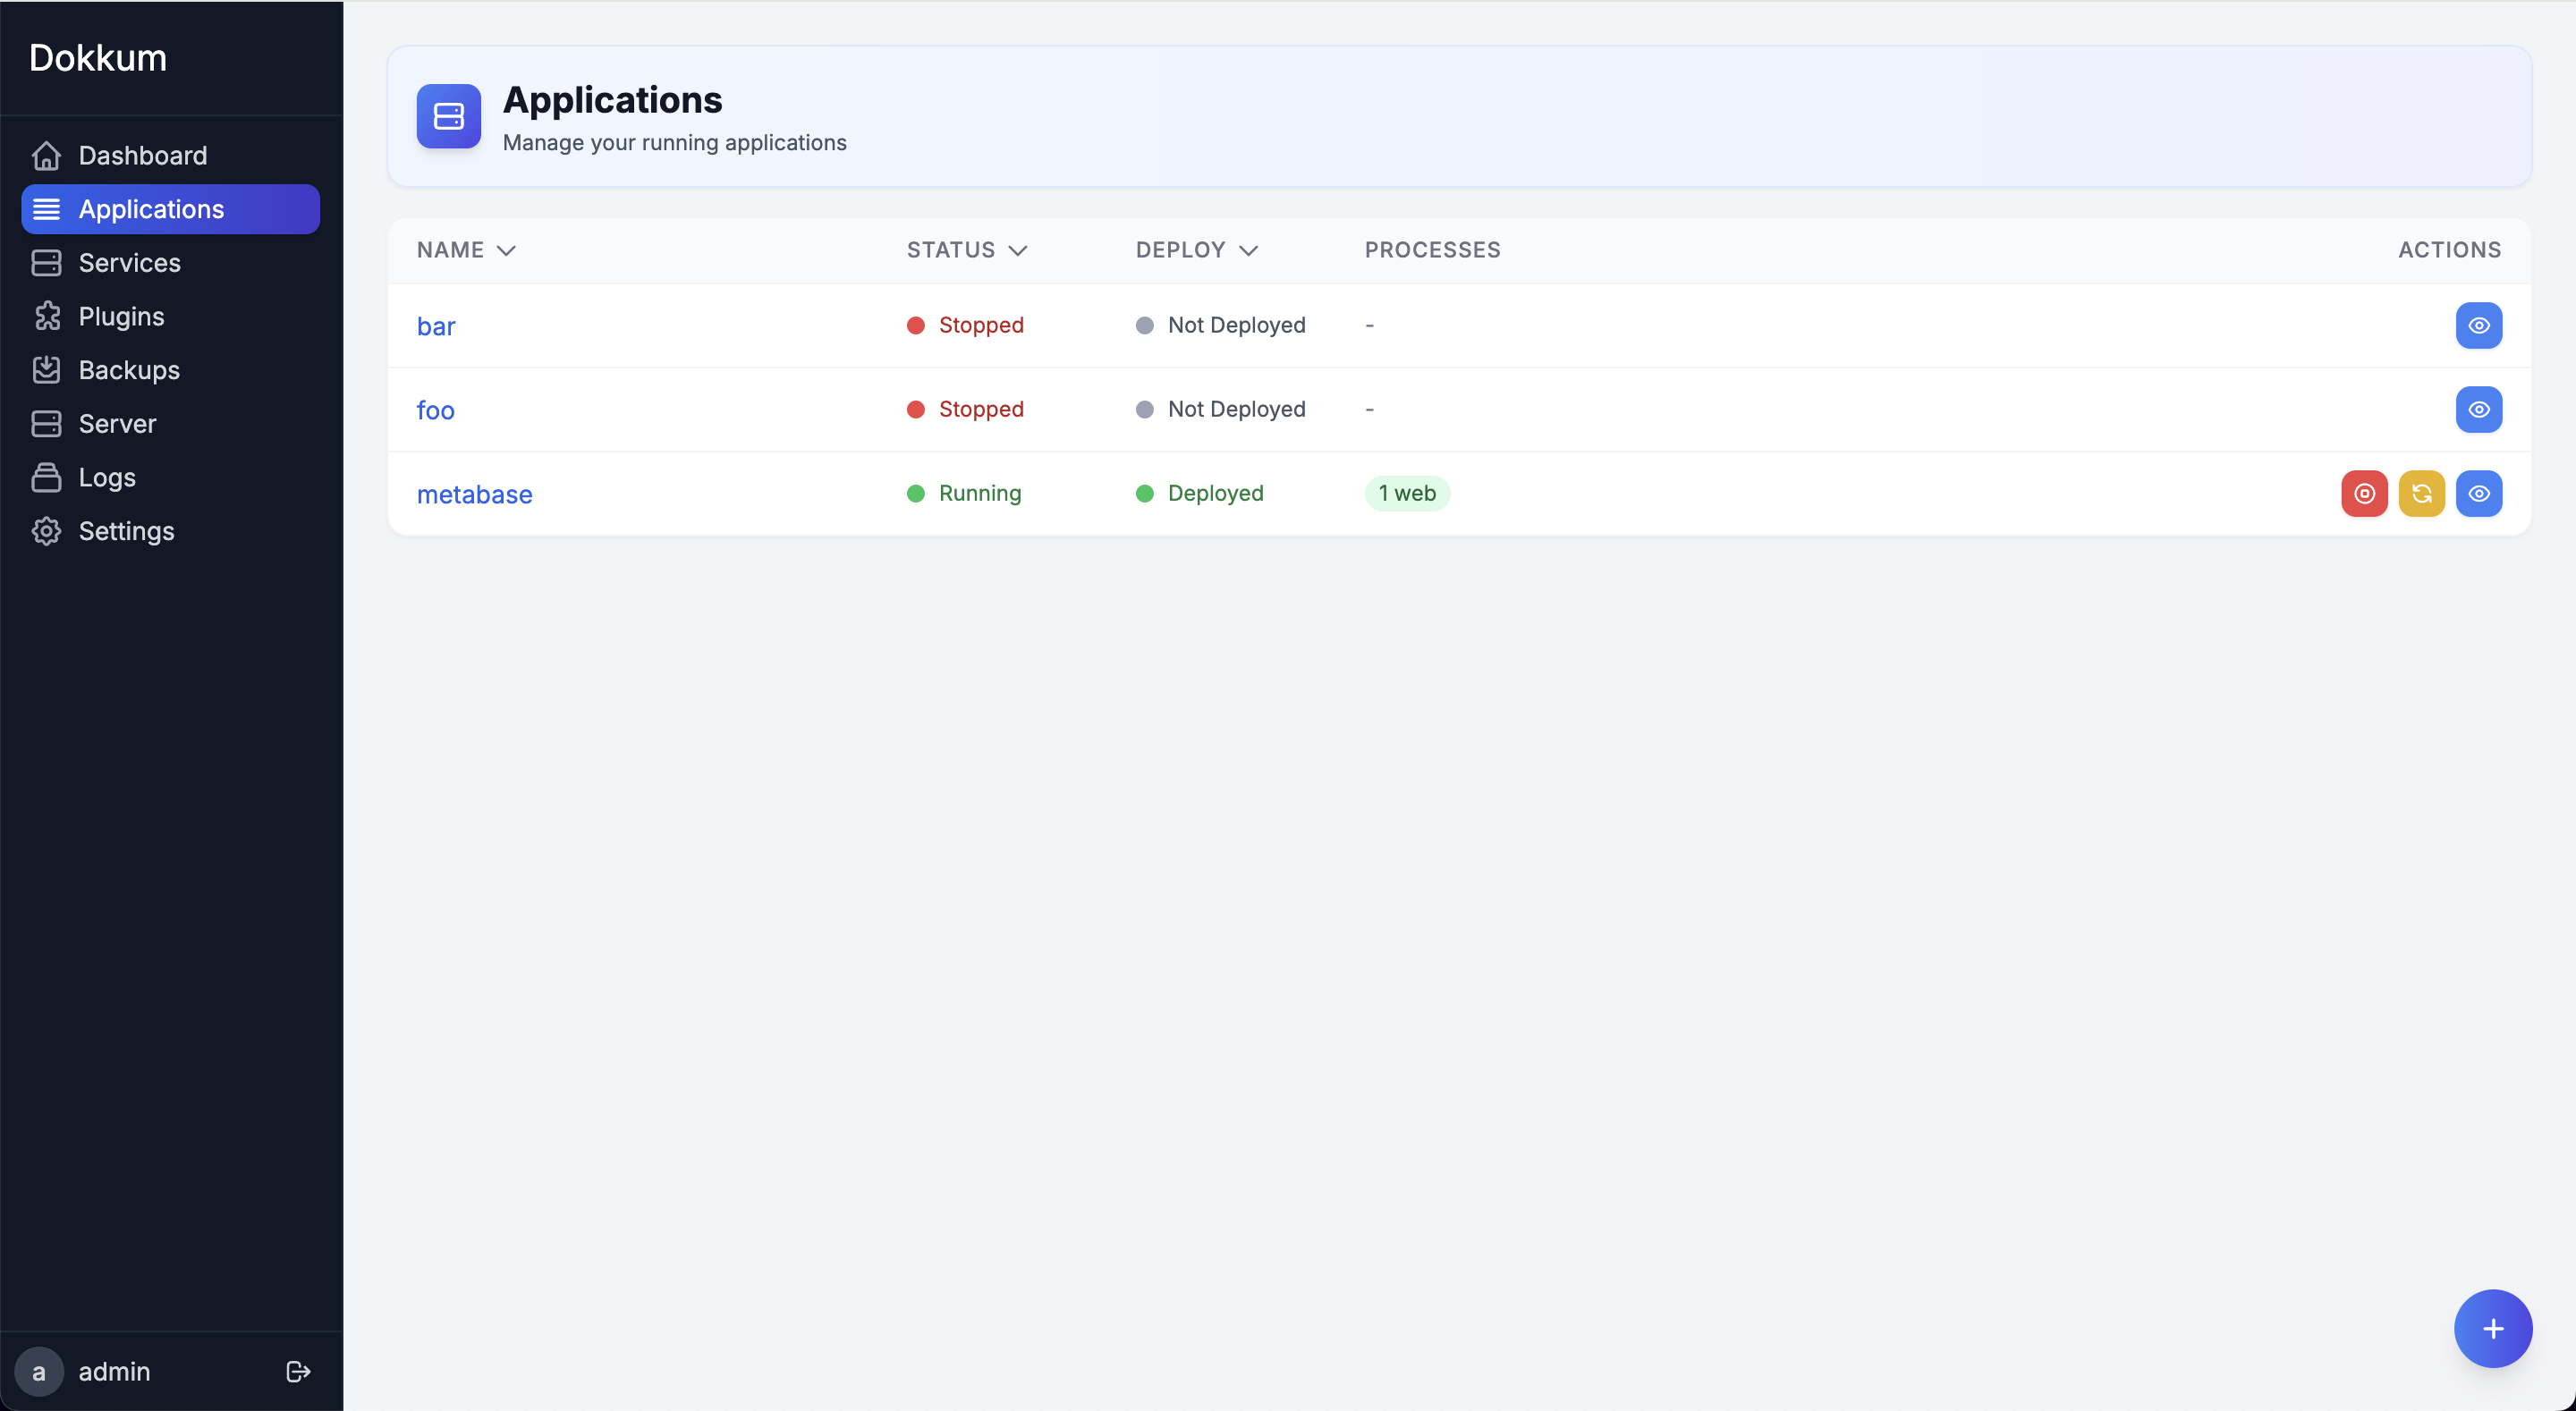The height and width of the screenshot is (1411, 2576).
Task: Expand the STATUS column sort arrow
Action: coord(1018,250)
